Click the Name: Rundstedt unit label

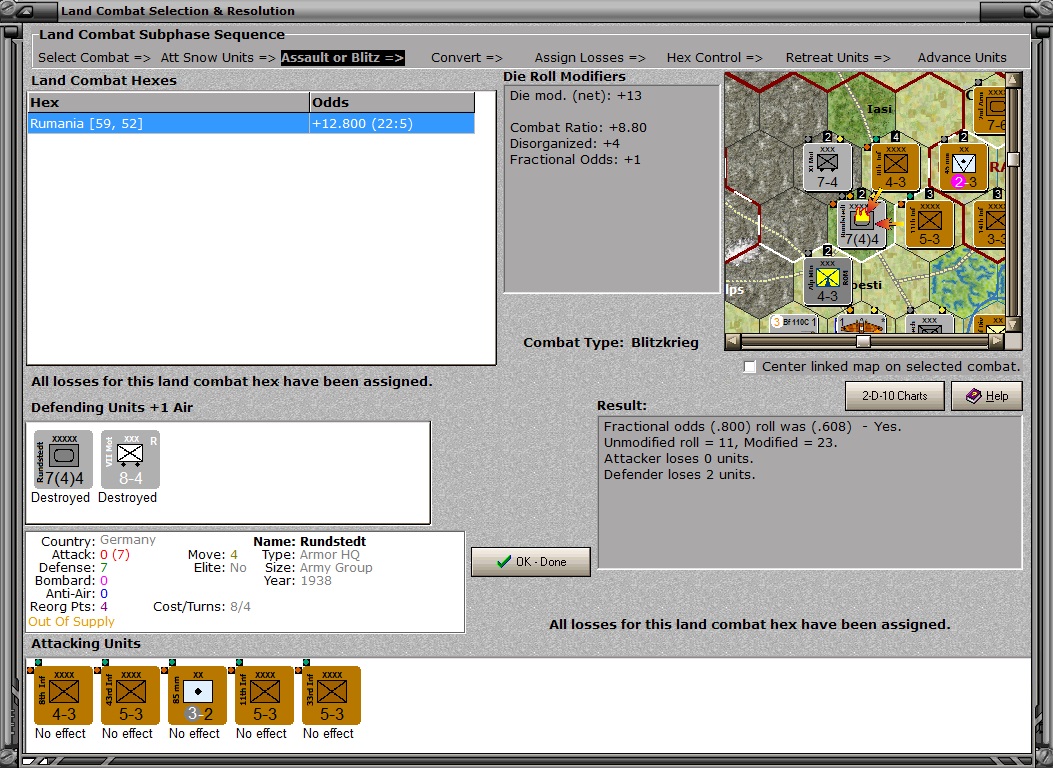310,541
